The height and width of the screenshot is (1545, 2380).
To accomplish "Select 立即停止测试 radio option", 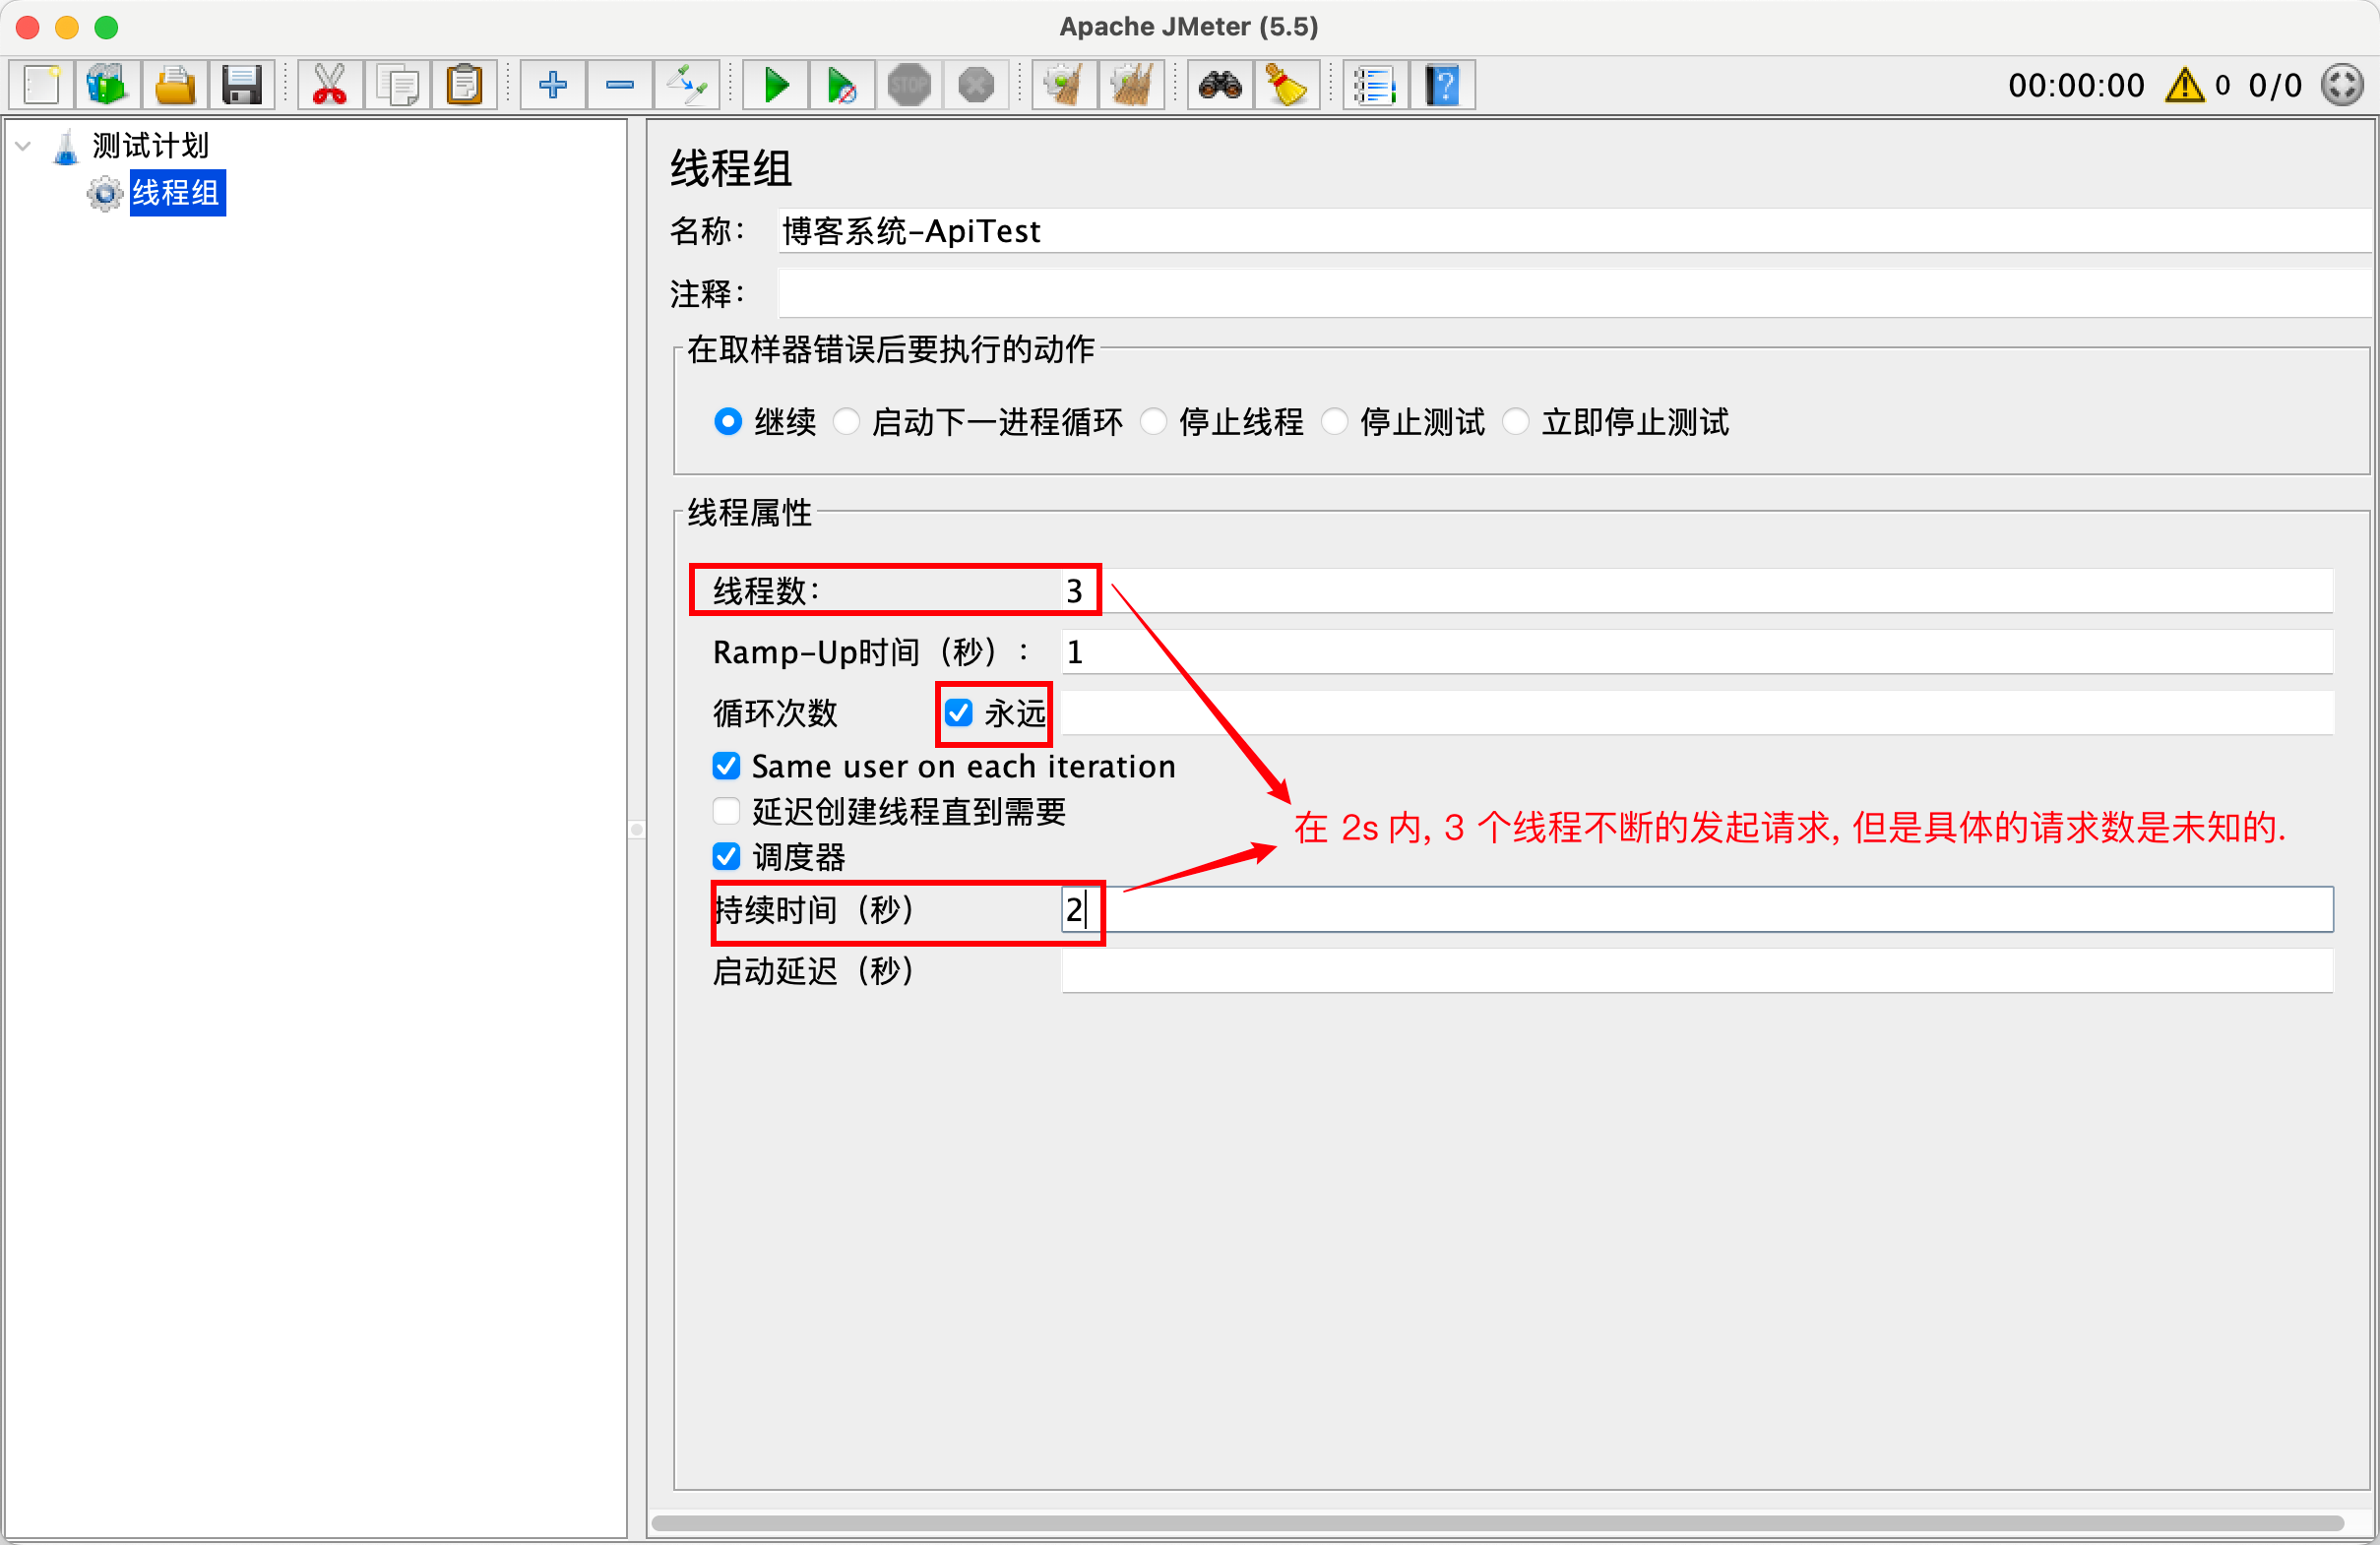I will [1516, 422].
